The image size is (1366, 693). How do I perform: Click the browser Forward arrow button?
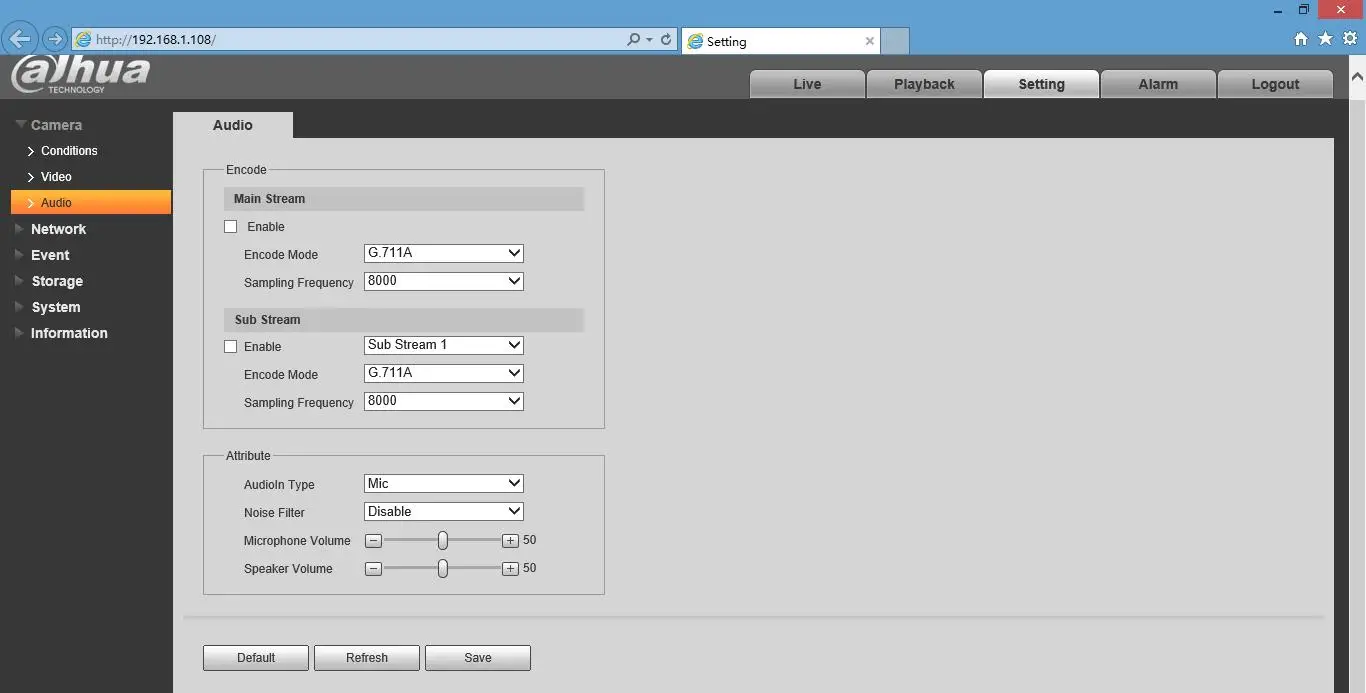[55, 40]
